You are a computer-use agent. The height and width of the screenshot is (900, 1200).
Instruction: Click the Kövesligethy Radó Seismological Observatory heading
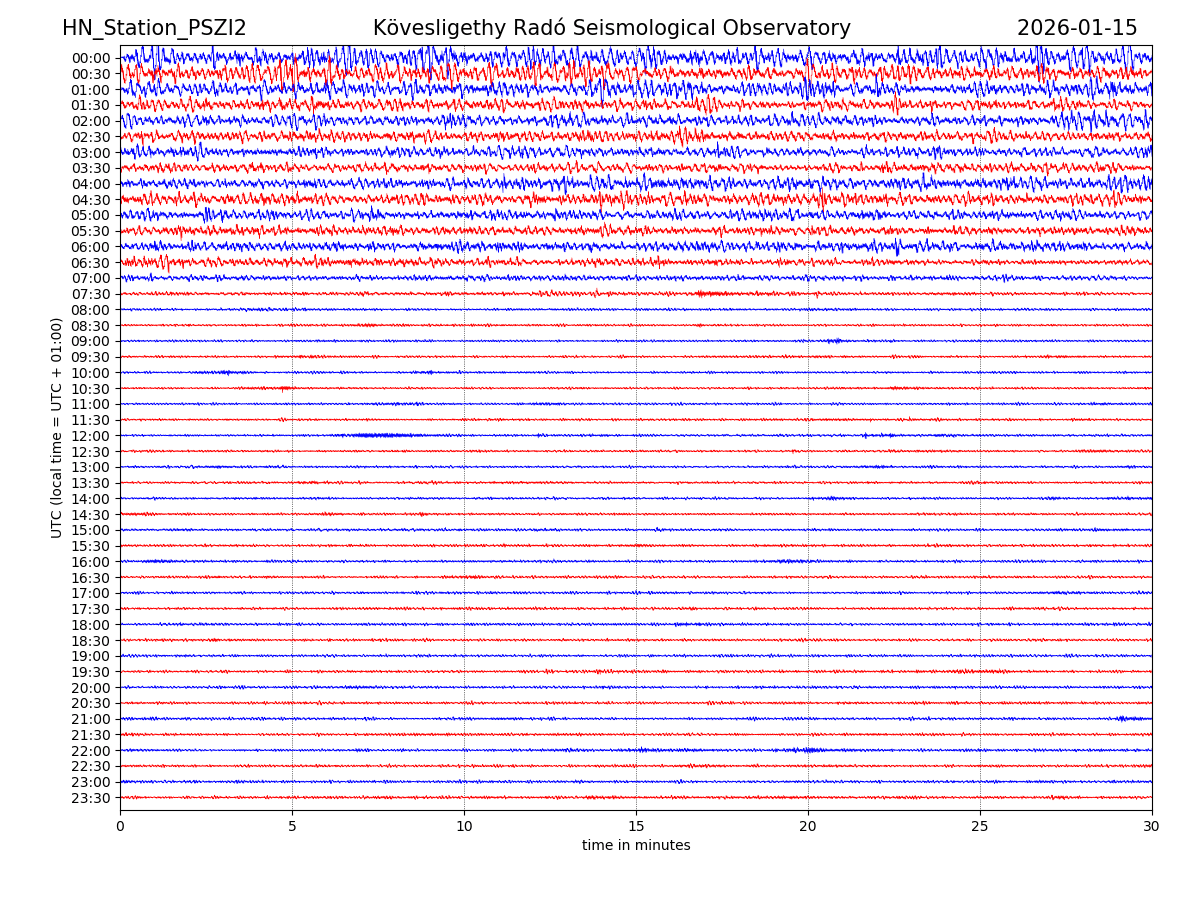click(x=611, y=28)
